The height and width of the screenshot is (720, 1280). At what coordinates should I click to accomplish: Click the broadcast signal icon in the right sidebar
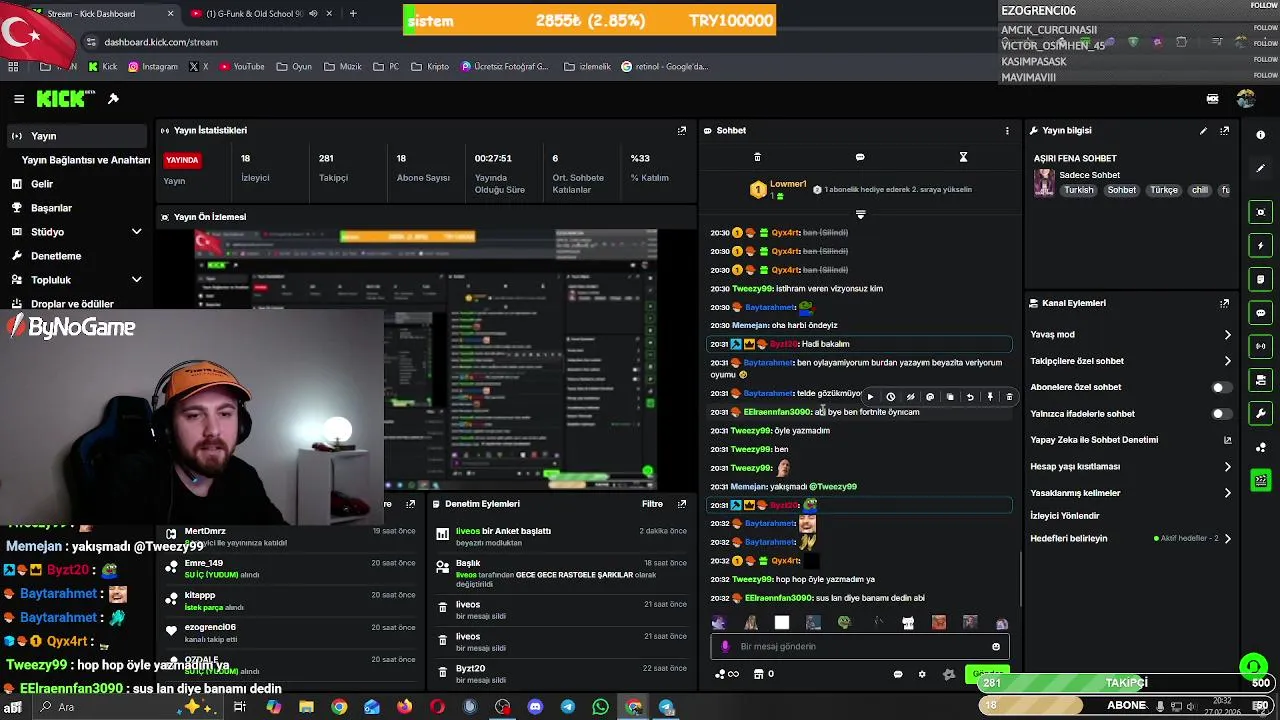[x=1260, y=346]
